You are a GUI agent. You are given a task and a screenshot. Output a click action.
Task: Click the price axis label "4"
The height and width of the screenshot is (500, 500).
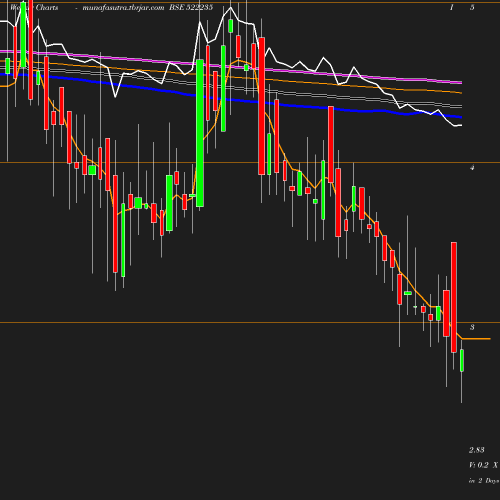coord(472,168)
